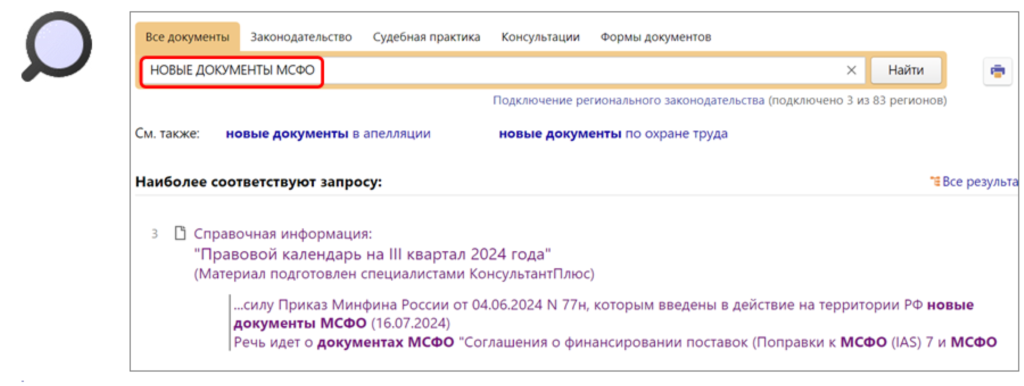1024x386 pixels.
Task: Click the «Найти» button
Action: click(x=906, y=71)
